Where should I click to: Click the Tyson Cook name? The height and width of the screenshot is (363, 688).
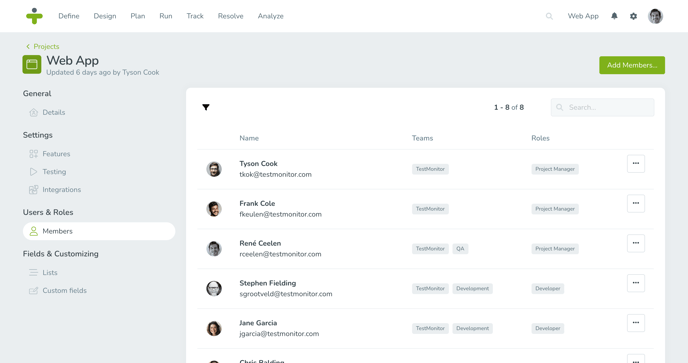(258, 164)
